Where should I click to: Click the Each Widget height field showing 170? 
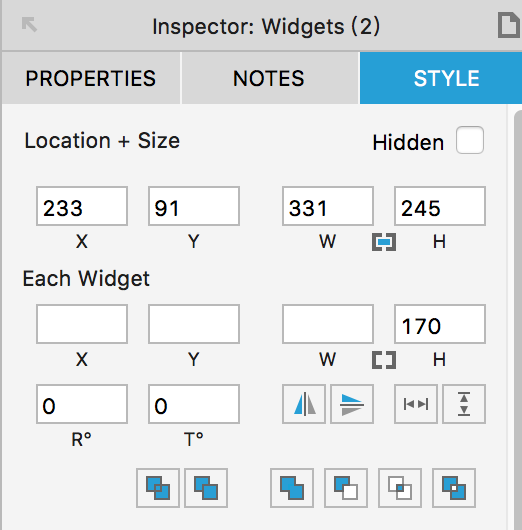pyautogui.click(x=440, y=324)
